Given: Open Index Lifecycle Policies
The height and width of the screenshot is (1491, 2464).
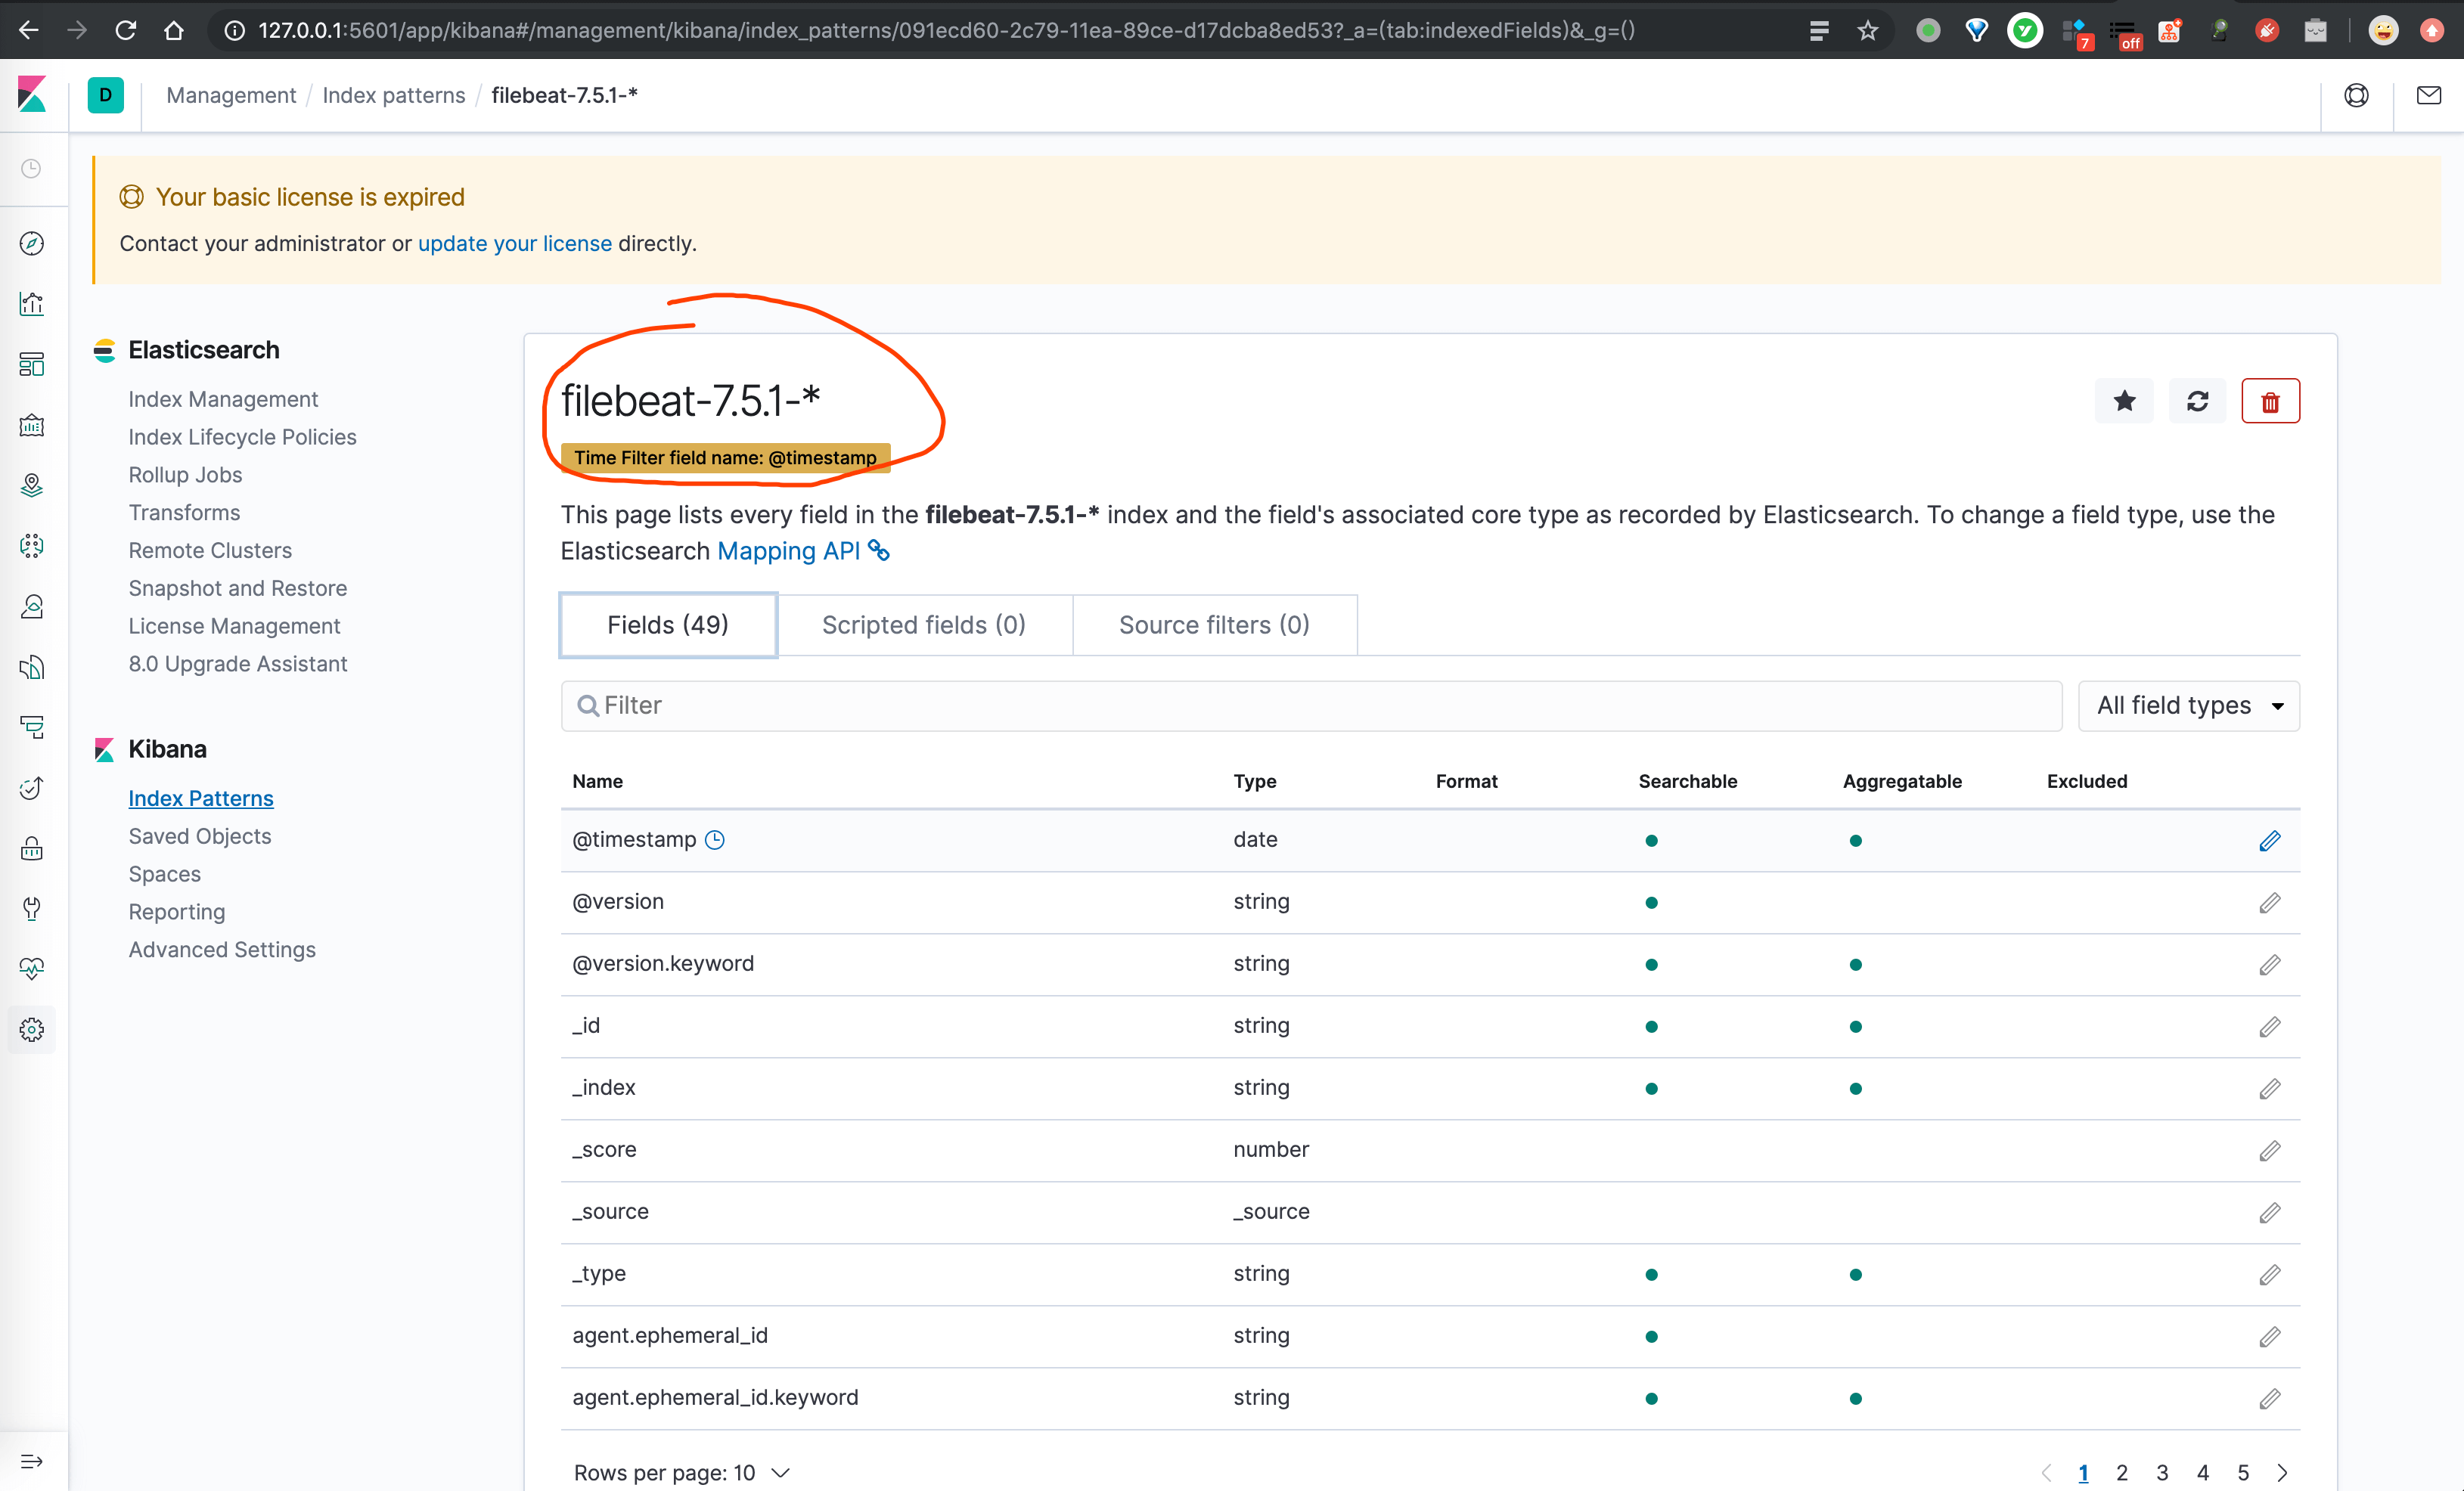Looking at the screenshot, I should coord(242,437).
